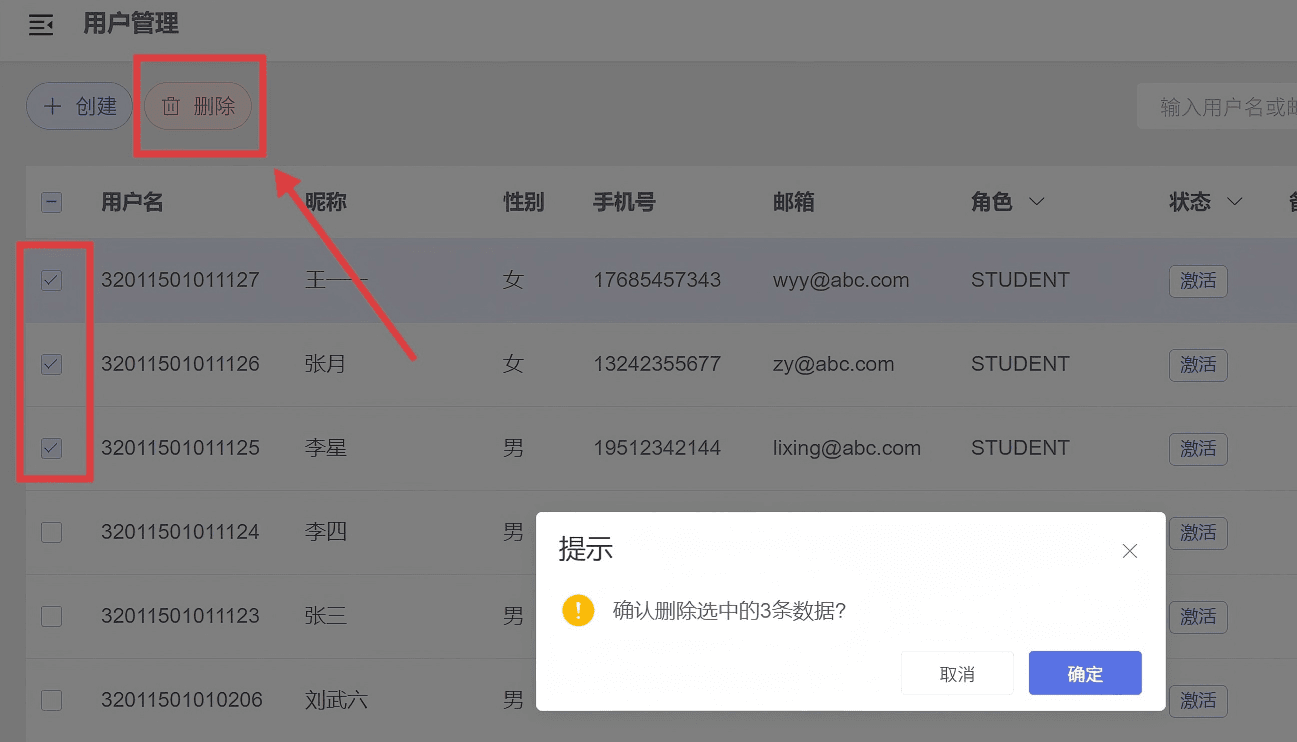
Task: Click the yellow warning icon in dialog
Action: 578,610
